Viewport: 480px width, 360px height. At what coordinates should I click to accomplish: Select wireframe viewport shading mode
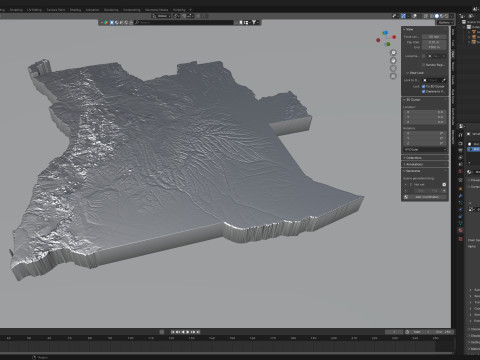[432, 16]
